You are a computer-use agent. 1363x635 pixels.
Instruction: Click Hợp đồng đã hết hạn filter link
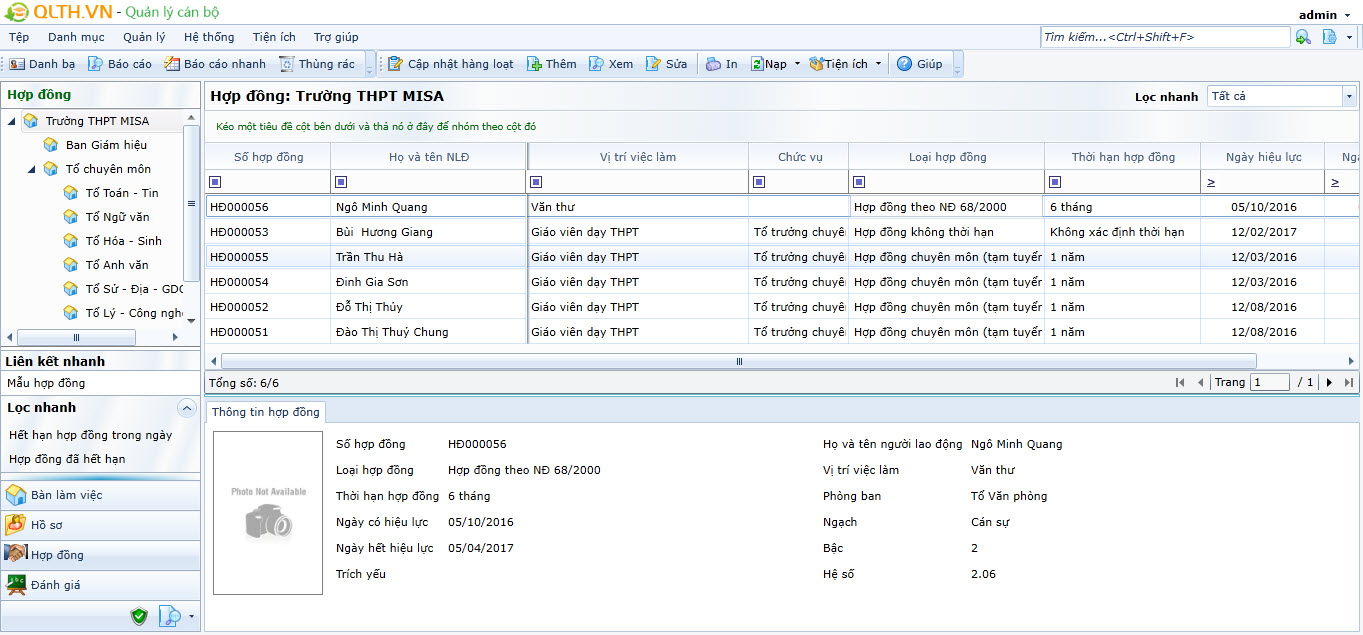click(67, 459)
